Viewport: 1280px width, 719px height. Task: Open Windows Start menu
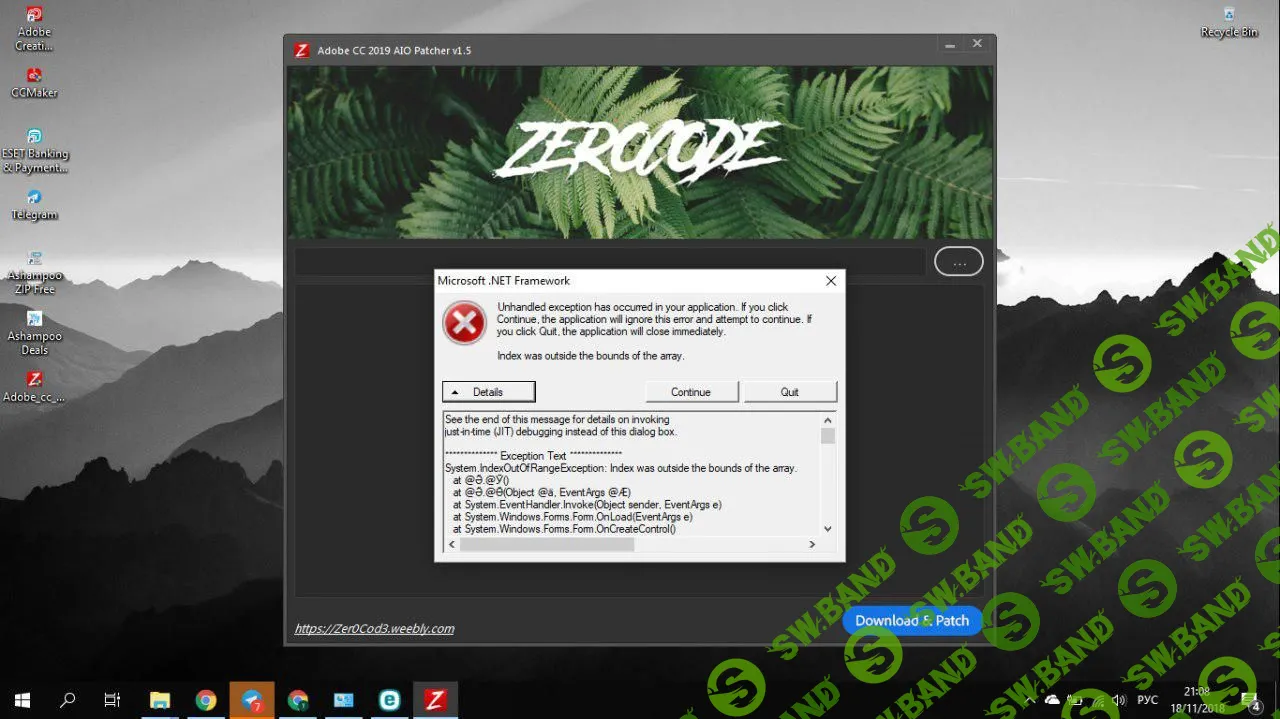tap(22, 700)
